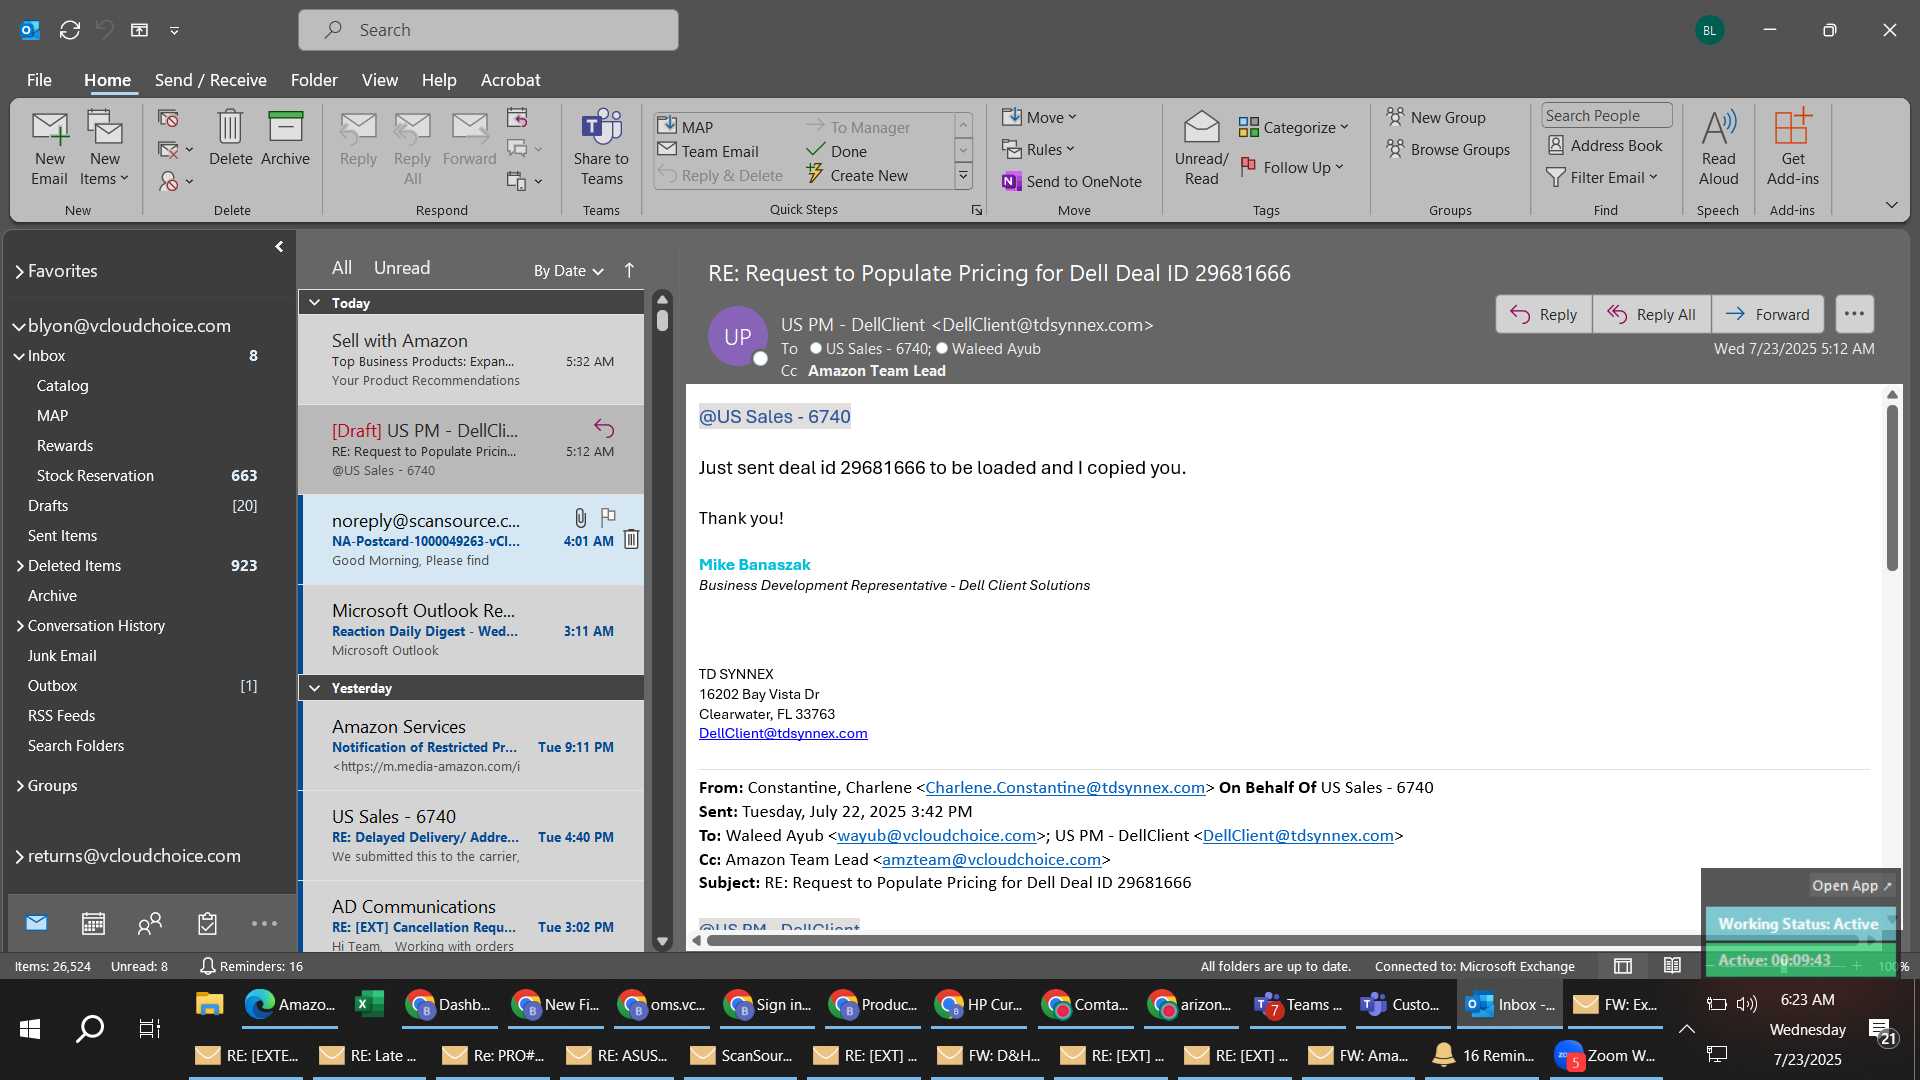The image size is (1920, 1080).
Task: Toggle the All filter in message list
Action: pos(342,268)
